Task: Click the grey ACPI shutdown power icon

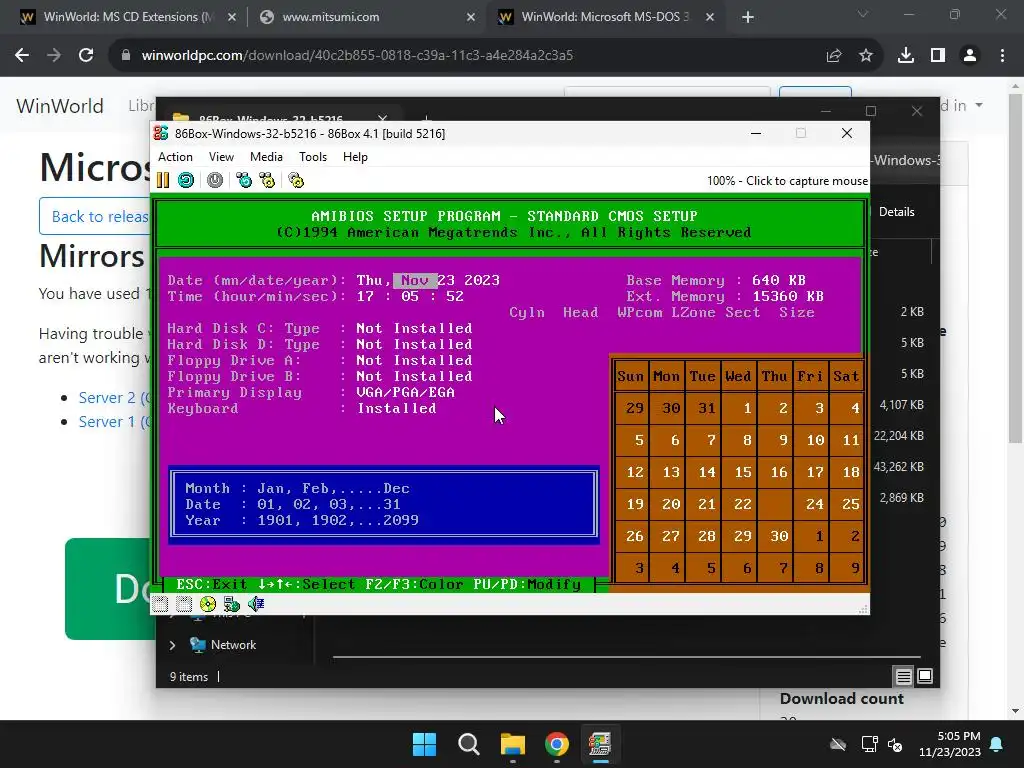Action: 215,180
